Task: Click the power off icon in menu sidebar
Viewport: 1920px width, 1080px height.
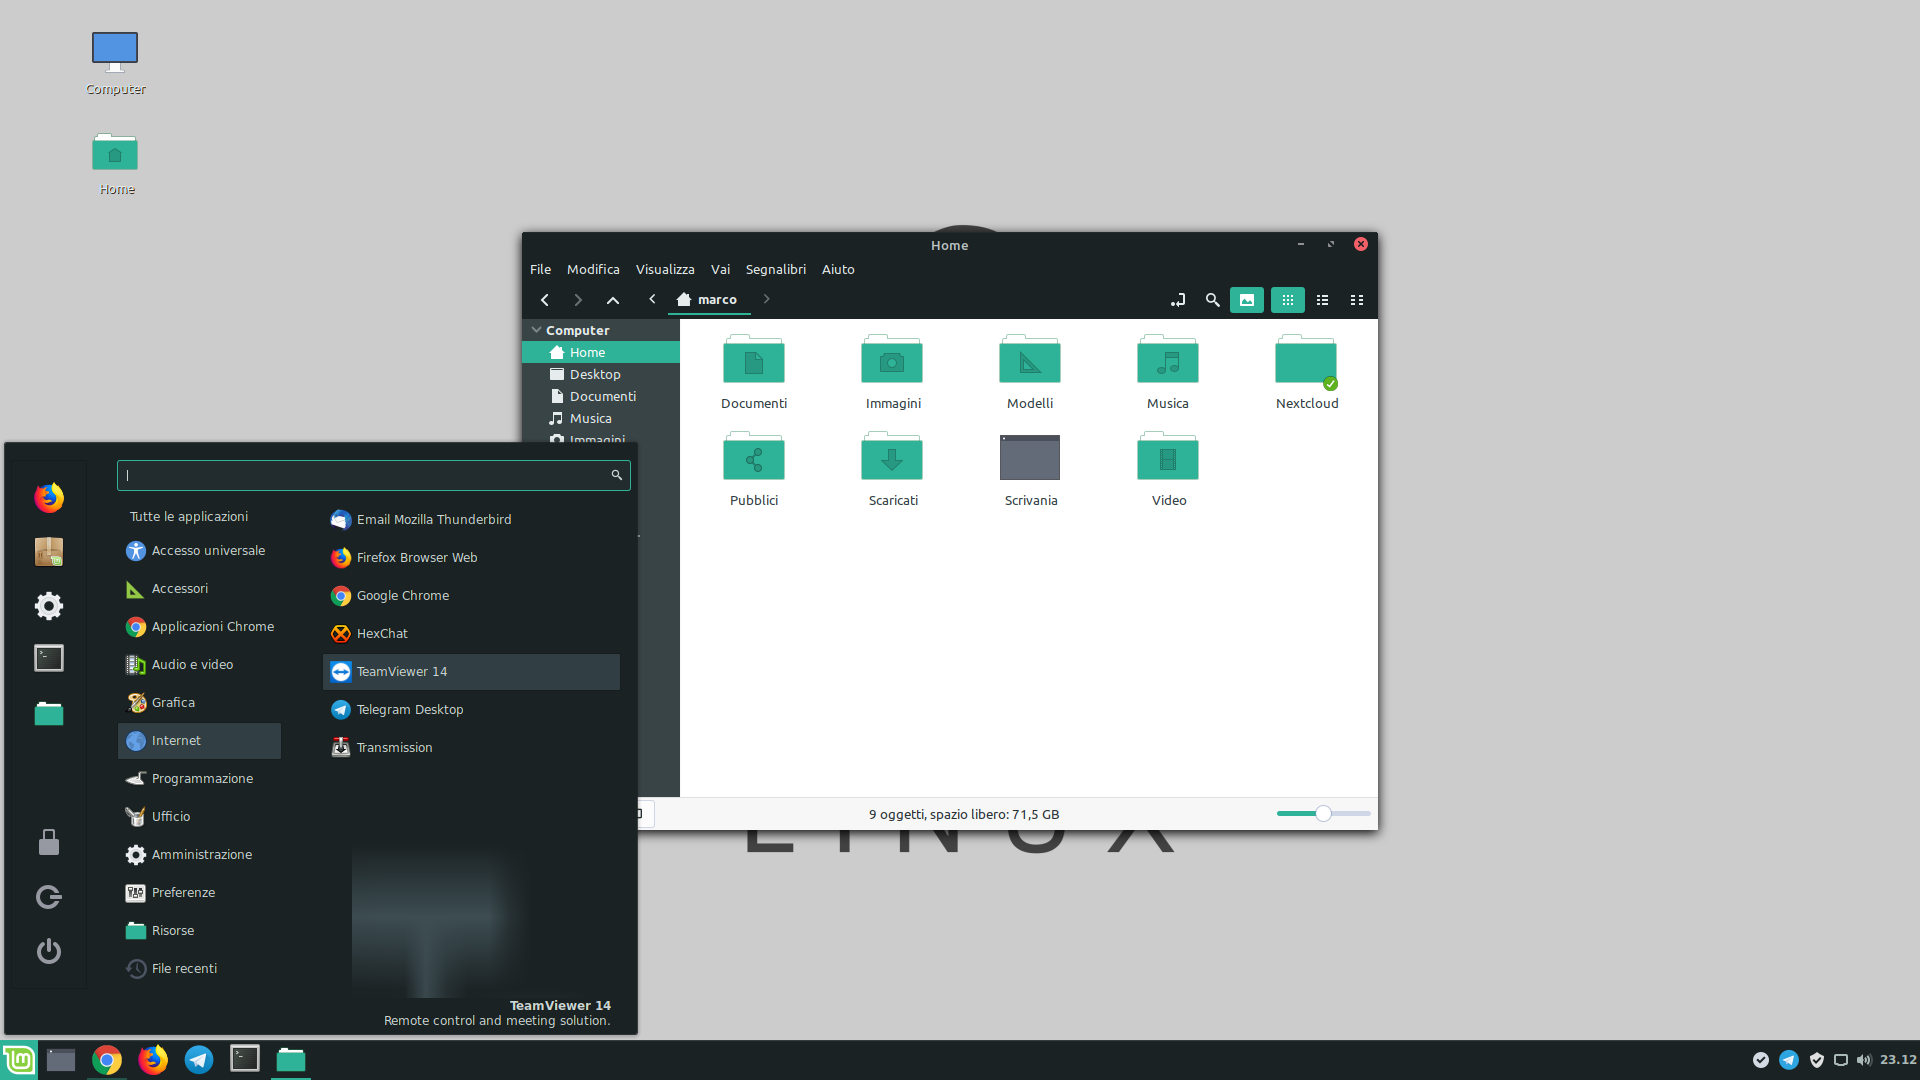Action: click(x=49, y=951)
